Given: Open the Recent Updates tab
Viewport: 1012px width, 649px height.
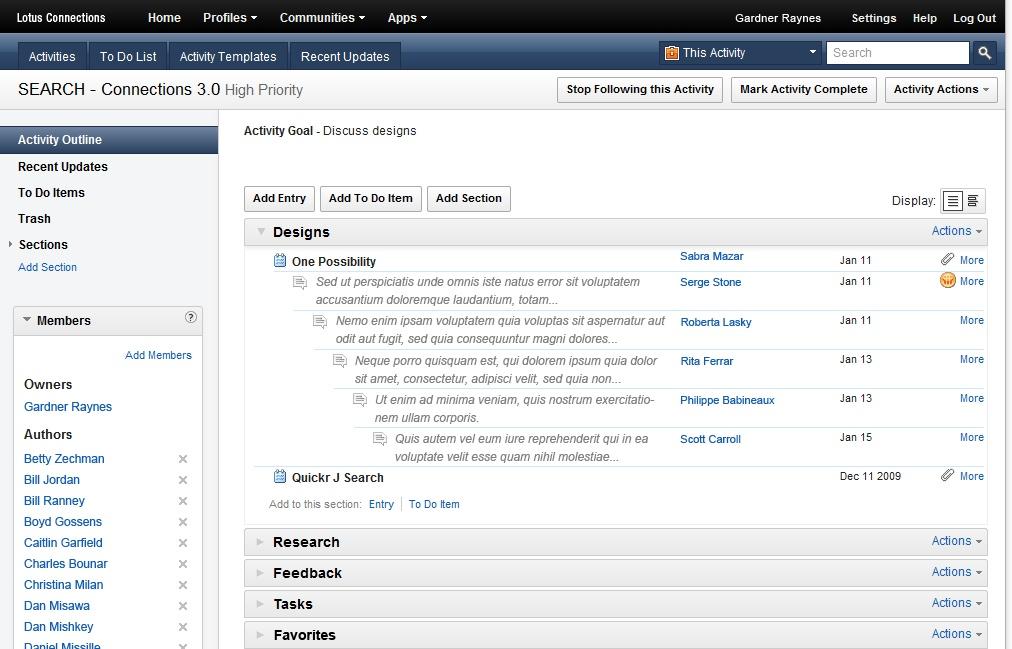Looking at the screenshot, I should 345,56.
